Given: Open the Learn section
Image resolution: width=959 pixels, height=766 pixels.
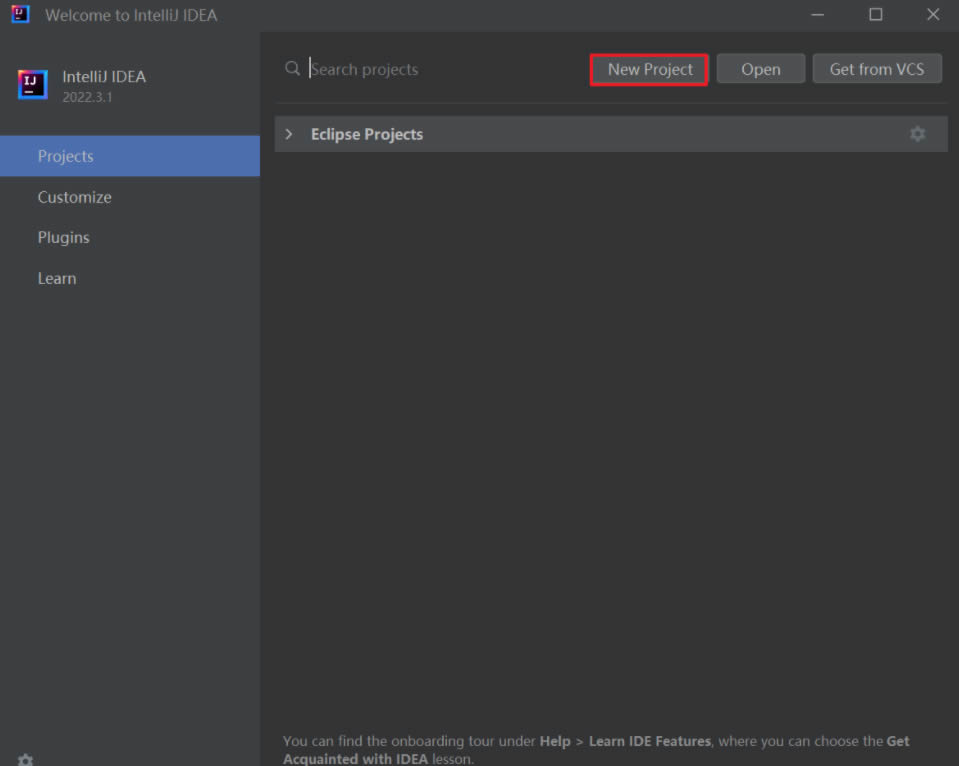Looking at the screenshot, I should 57,278.
